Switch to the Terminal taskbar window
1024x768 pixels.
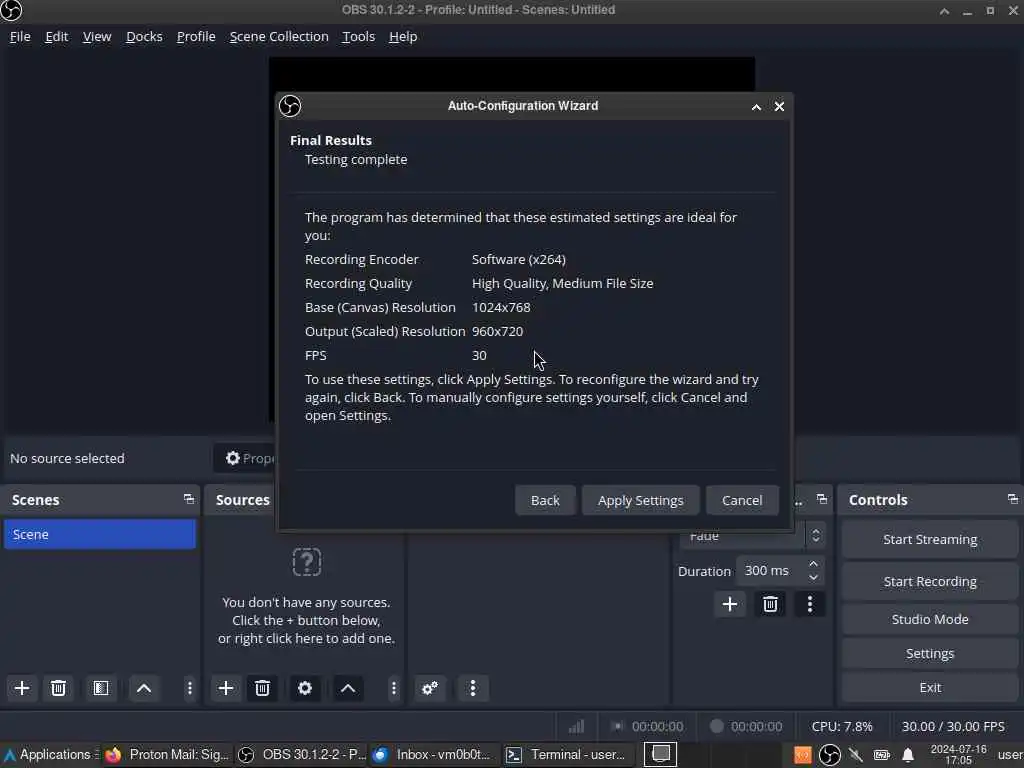(567, 755)
